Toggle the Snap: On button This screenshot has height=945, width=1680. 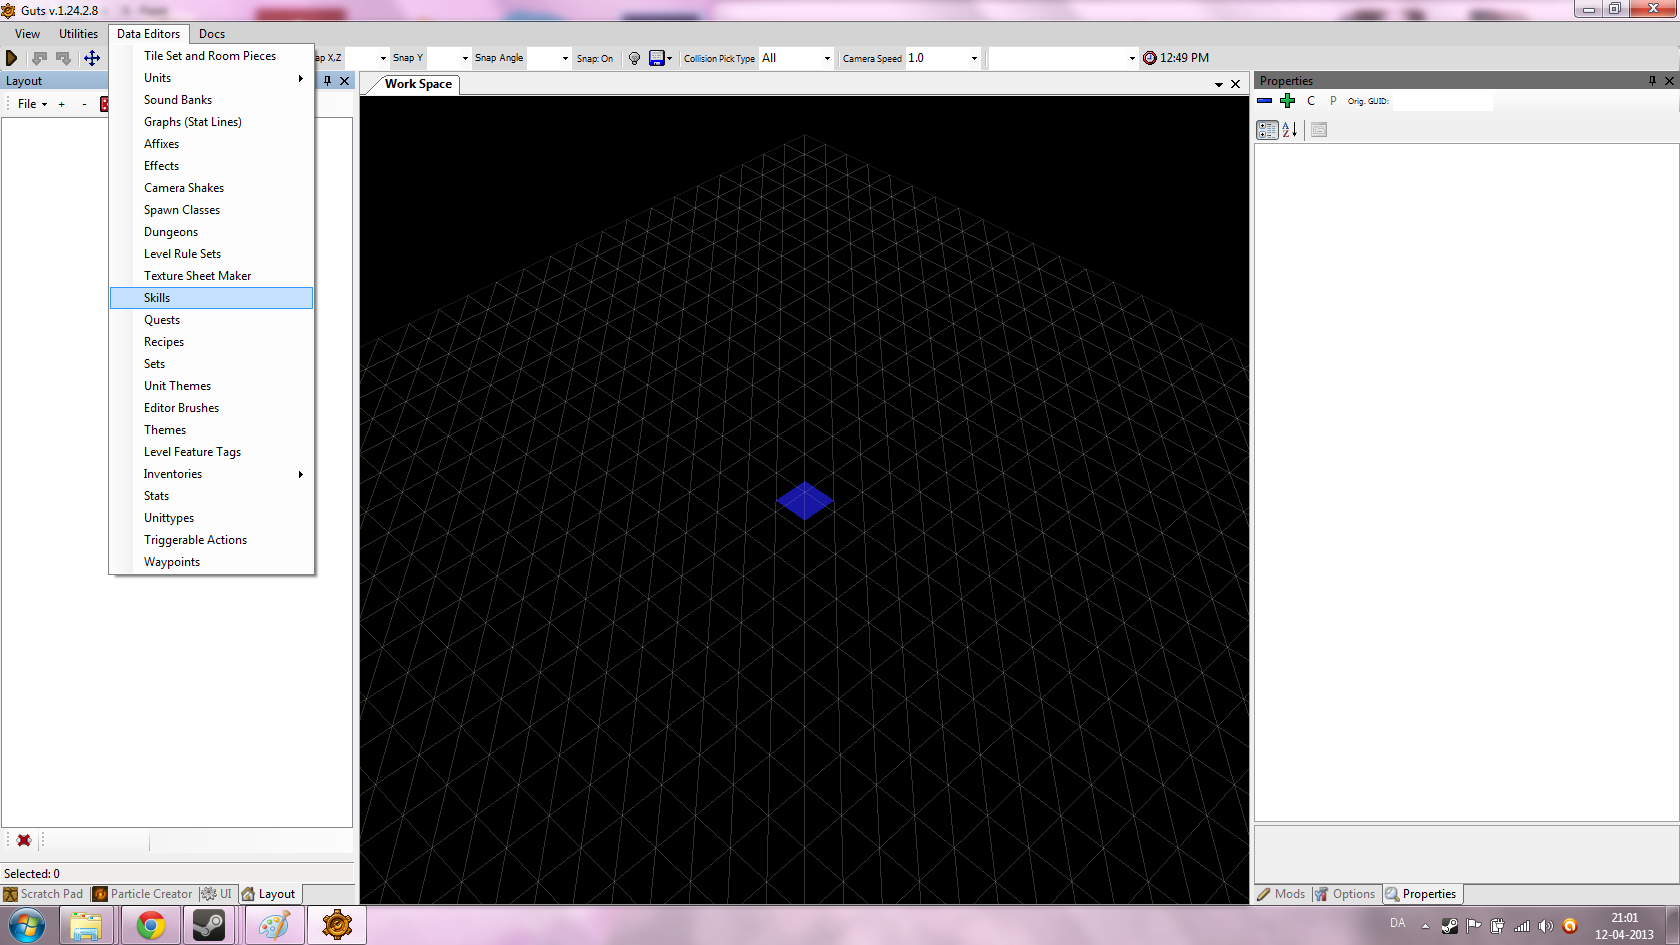[595, 58]
